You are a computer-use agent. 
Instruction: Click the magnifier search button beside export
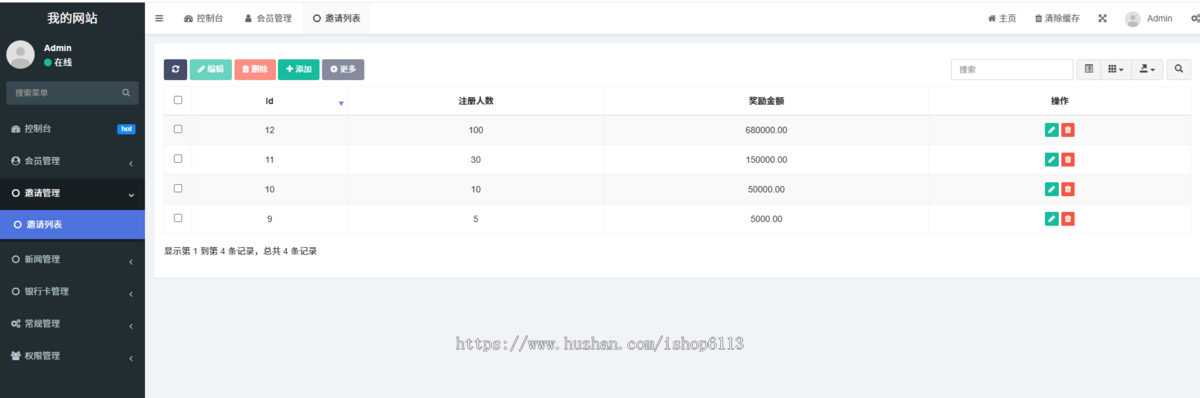pyautogui.click(x=1179, y=69)
